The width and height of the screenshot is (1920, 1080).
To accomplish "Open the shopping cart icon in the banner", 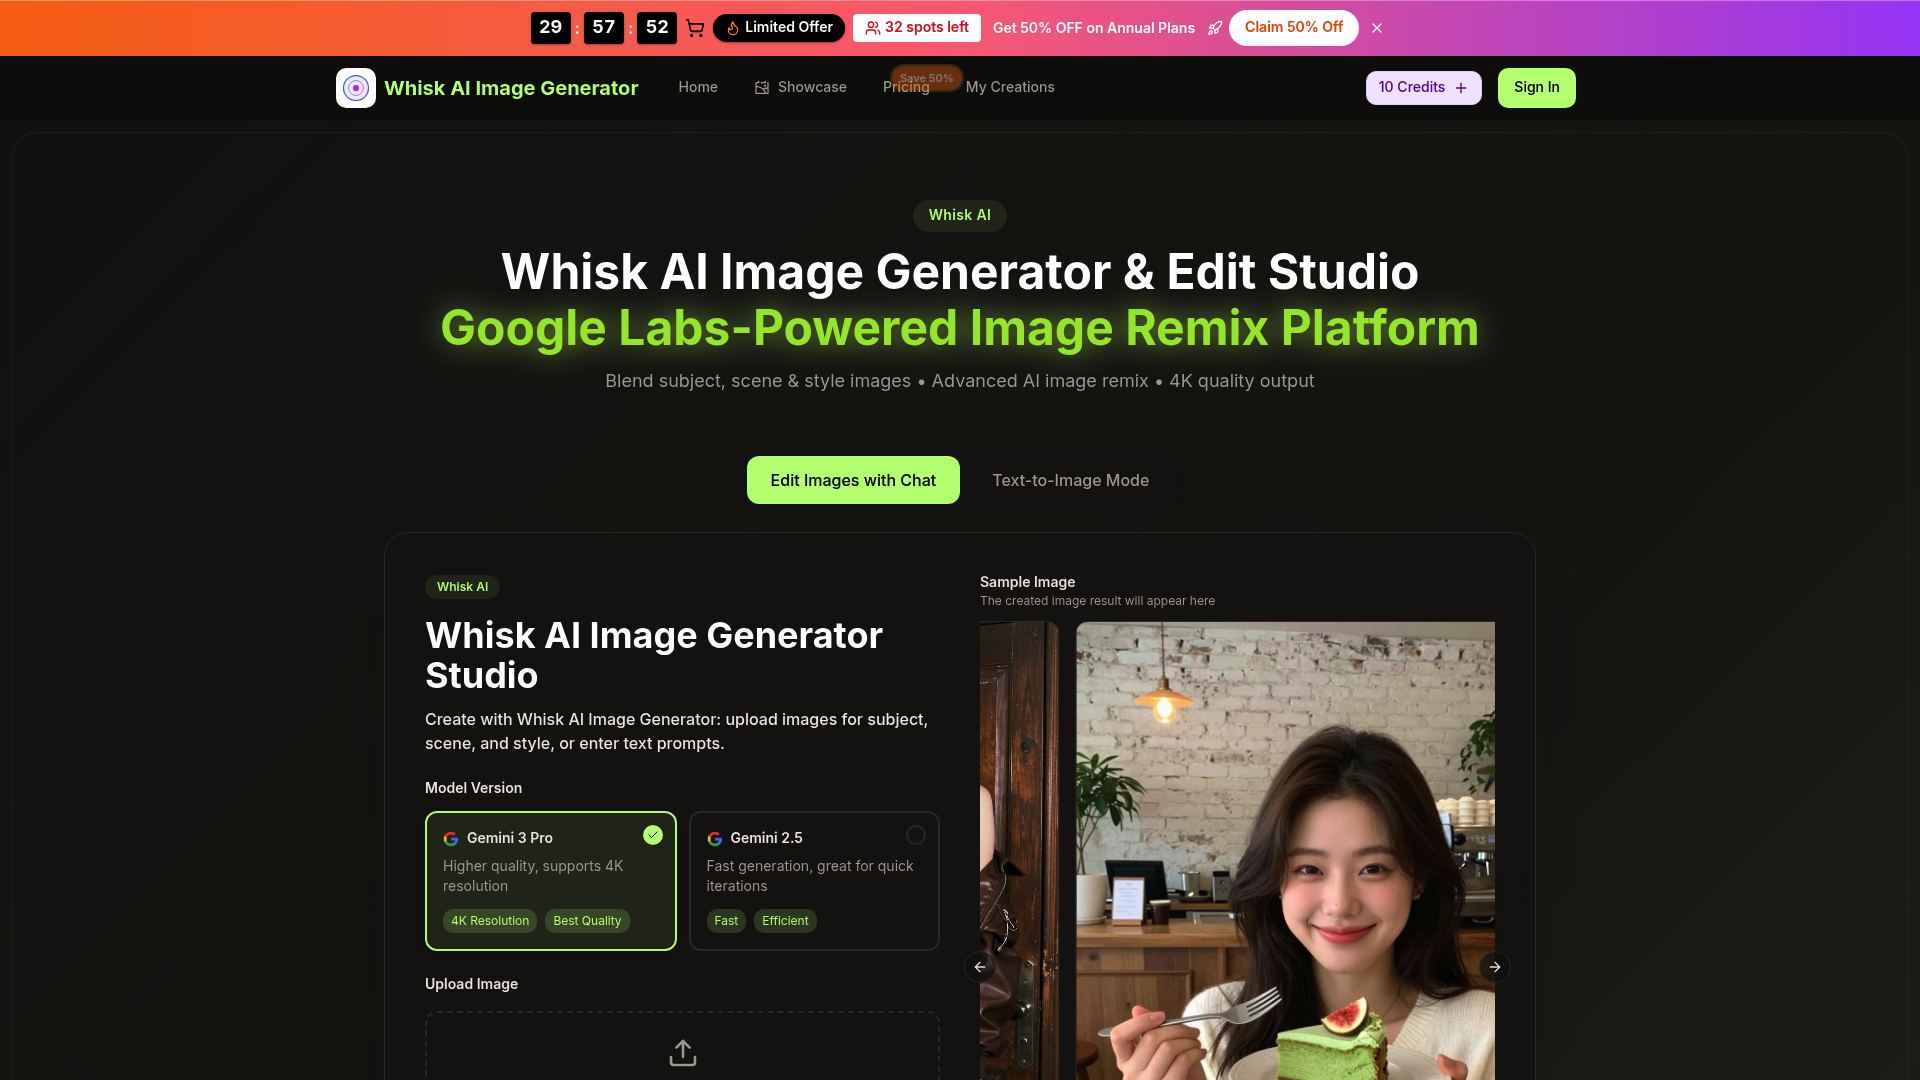I will tap(695, 28).
